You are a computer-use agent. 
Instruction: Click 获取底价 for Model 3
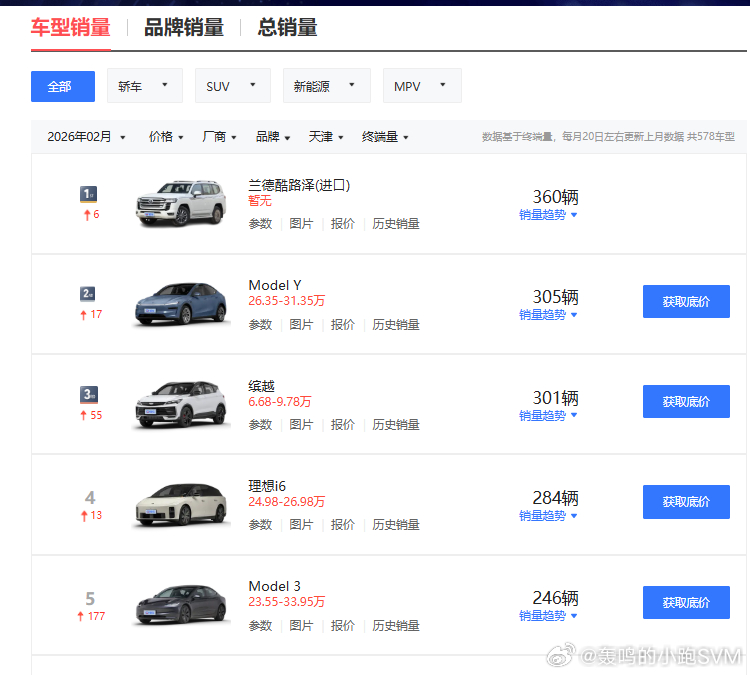pyautogui.click(x=686, y=602)
